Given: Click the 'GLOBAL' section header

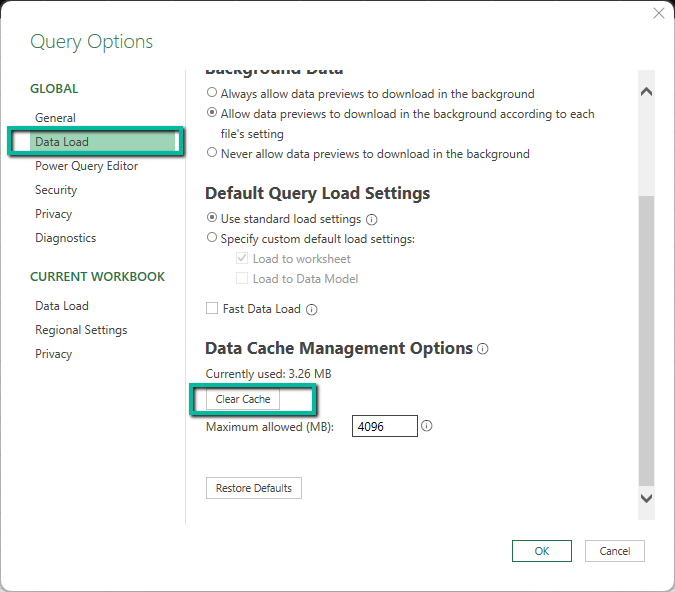Looking at the screenshot, I should coord(54,89).
